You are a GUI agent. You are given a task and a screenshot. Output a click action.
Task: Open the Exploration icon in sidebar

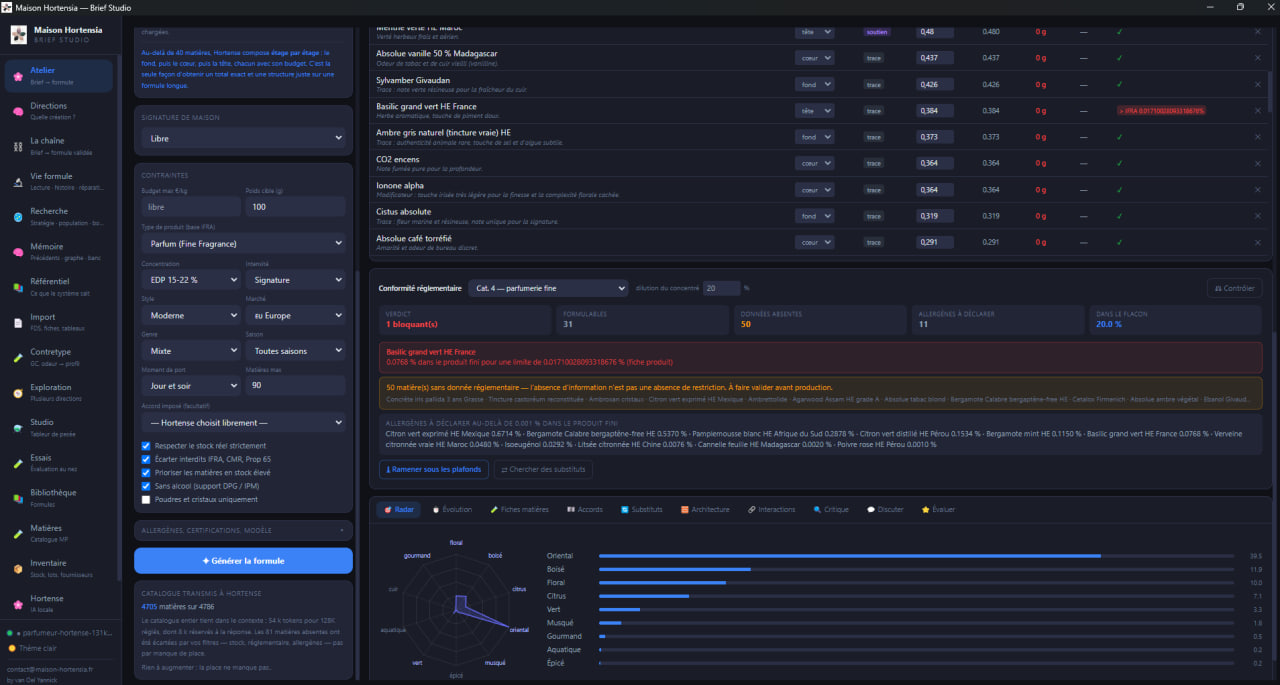click(x=18, y=393)
